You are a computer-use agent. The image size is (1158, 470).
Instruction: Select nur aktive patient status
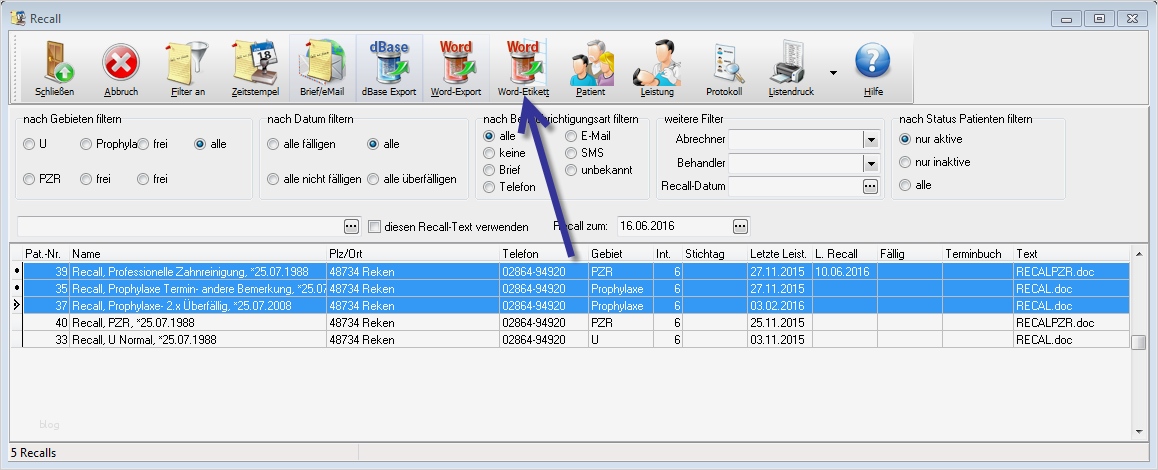[905, 139]
